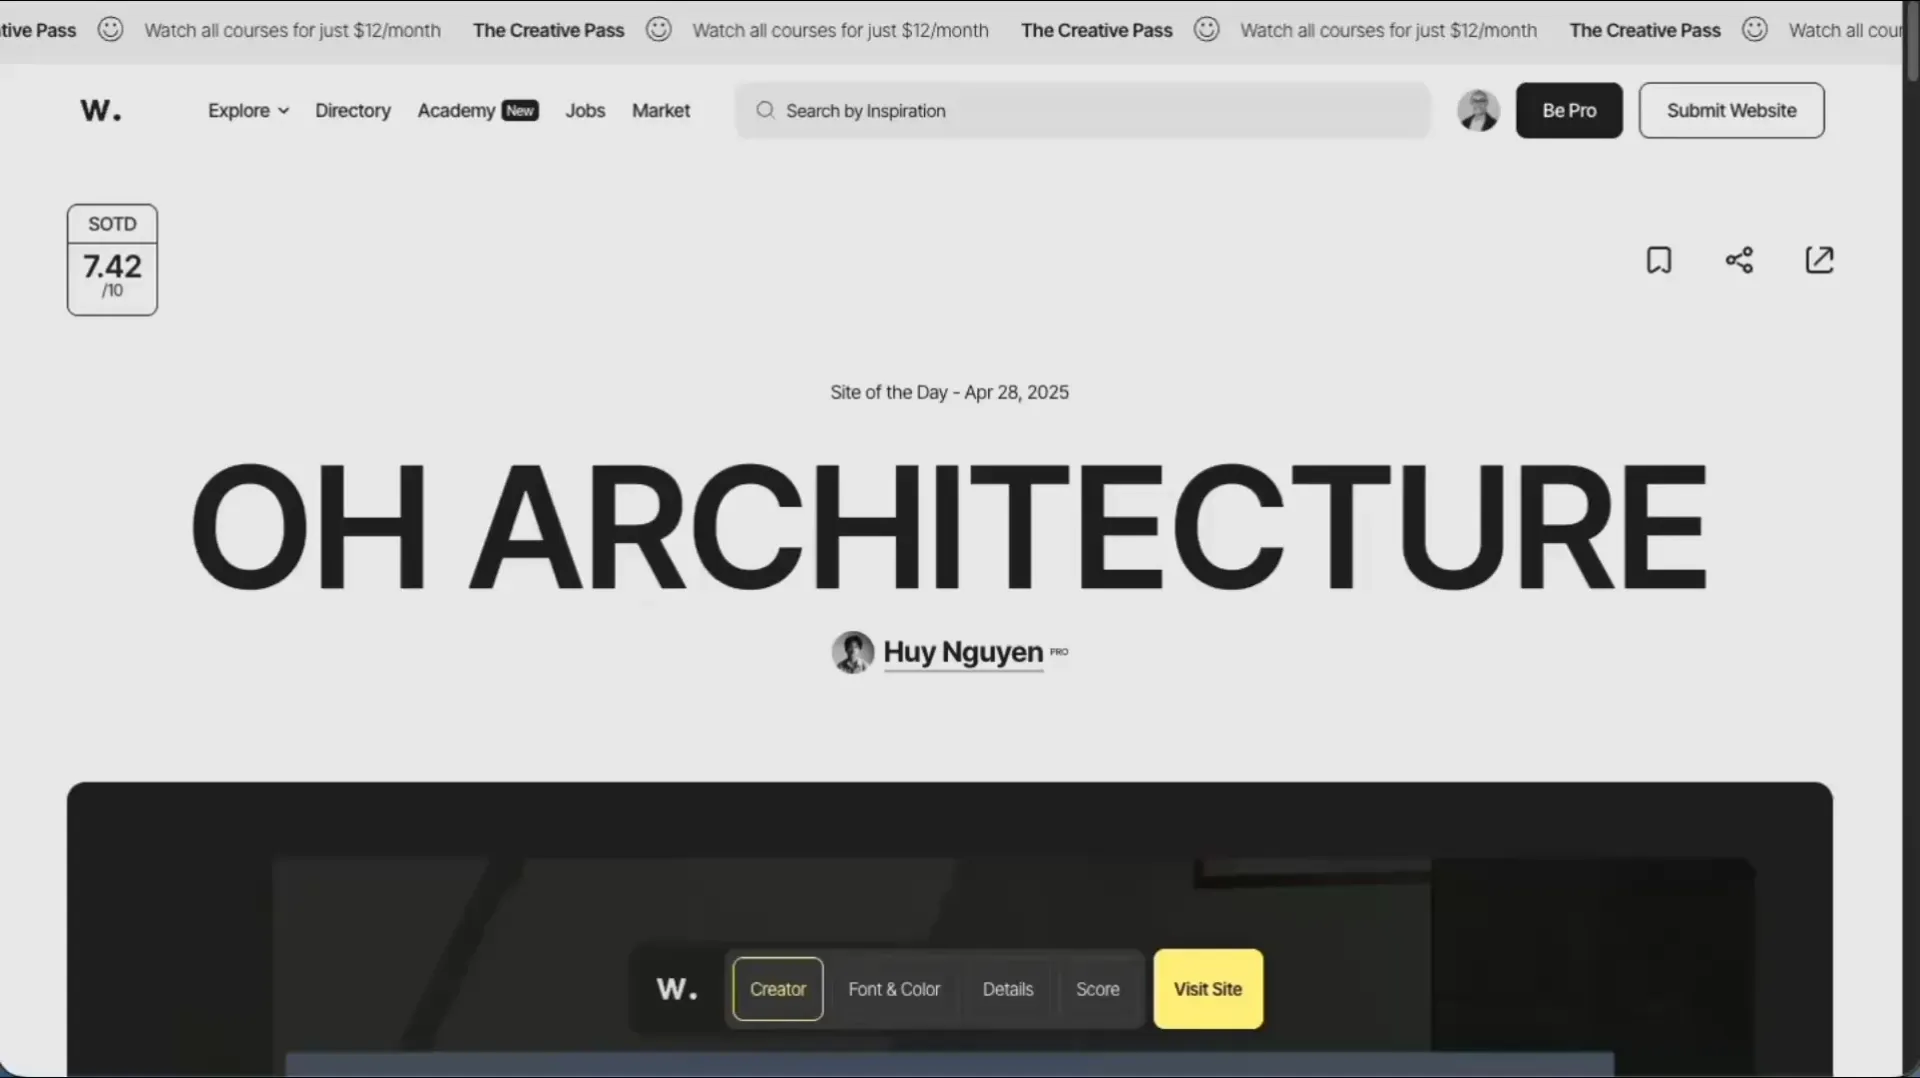Click the Awwwards W. logo in header
The width and height of the screenshot is (1920, 1078).
click(100, 110)
